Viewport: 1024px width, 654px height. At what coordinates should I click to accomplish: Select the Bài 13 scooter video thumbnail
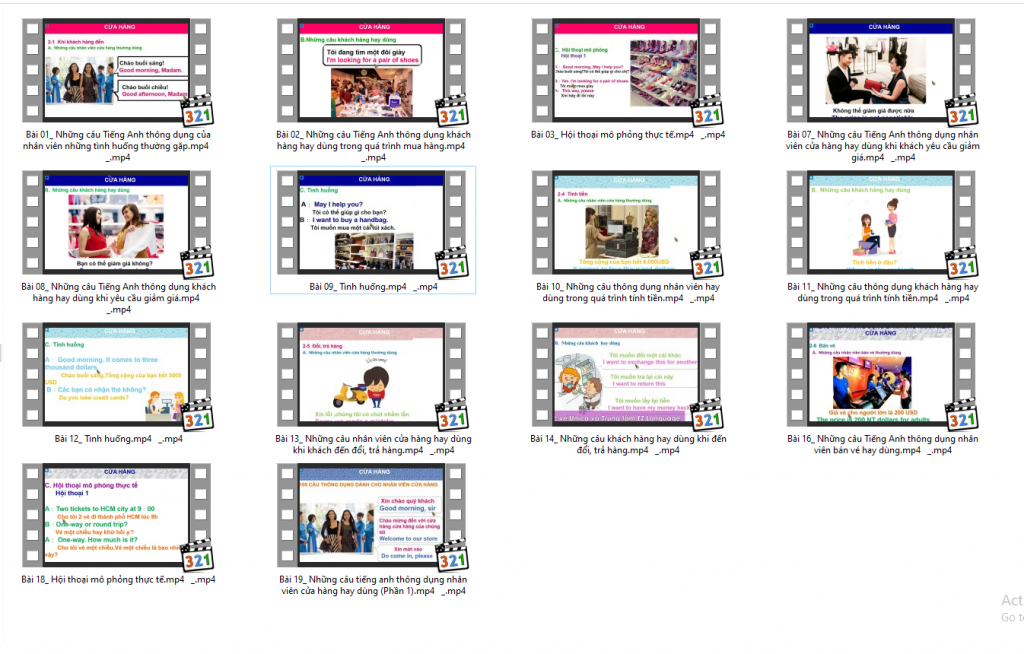(373, 374)
